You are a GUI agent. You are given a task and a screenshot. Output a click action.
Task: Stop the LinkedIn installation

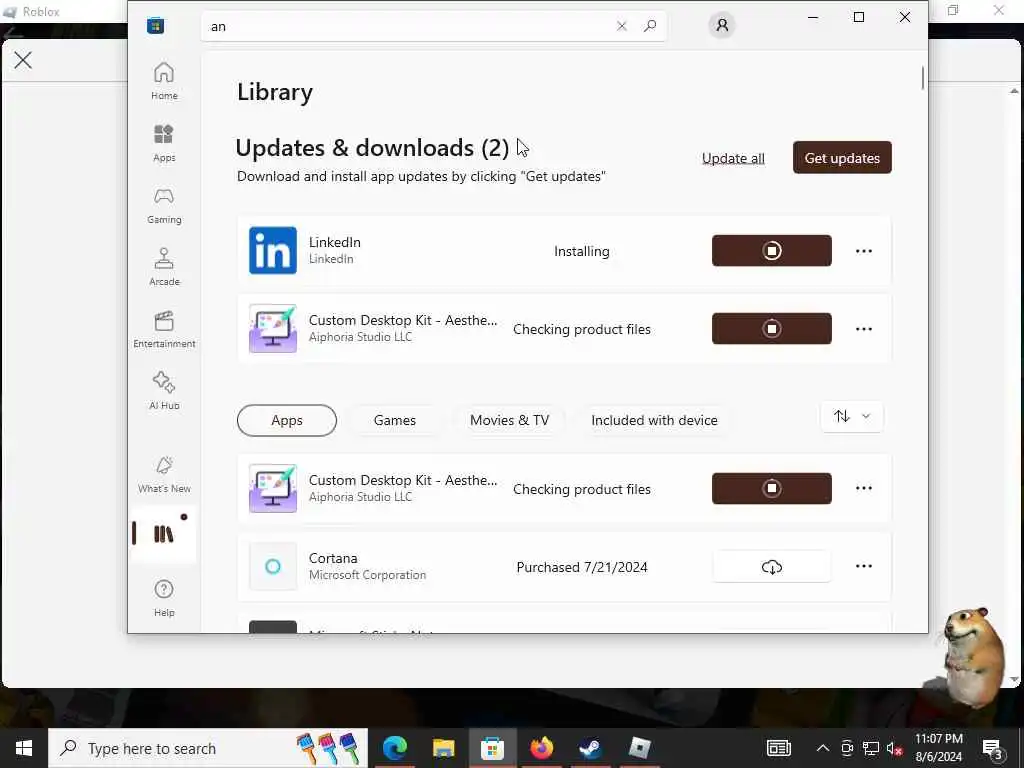click(771, 251)
